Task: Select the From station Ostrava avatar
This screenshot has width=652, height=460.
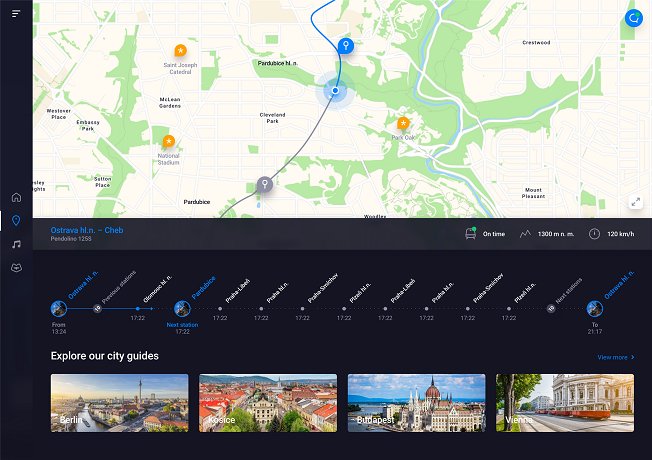Action: click(x=59, y=309)
